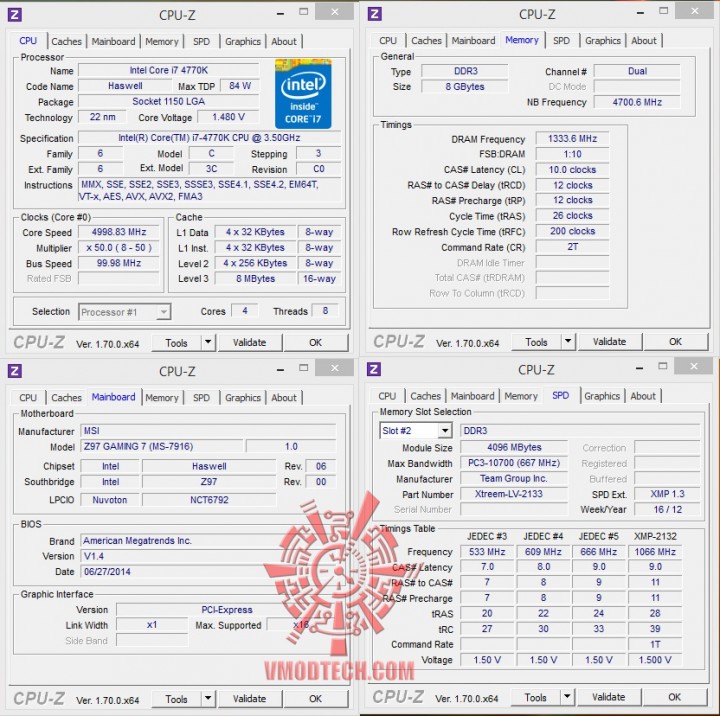Open SPD tab in the Memory window
720x716 pixels.
point(561,40)
